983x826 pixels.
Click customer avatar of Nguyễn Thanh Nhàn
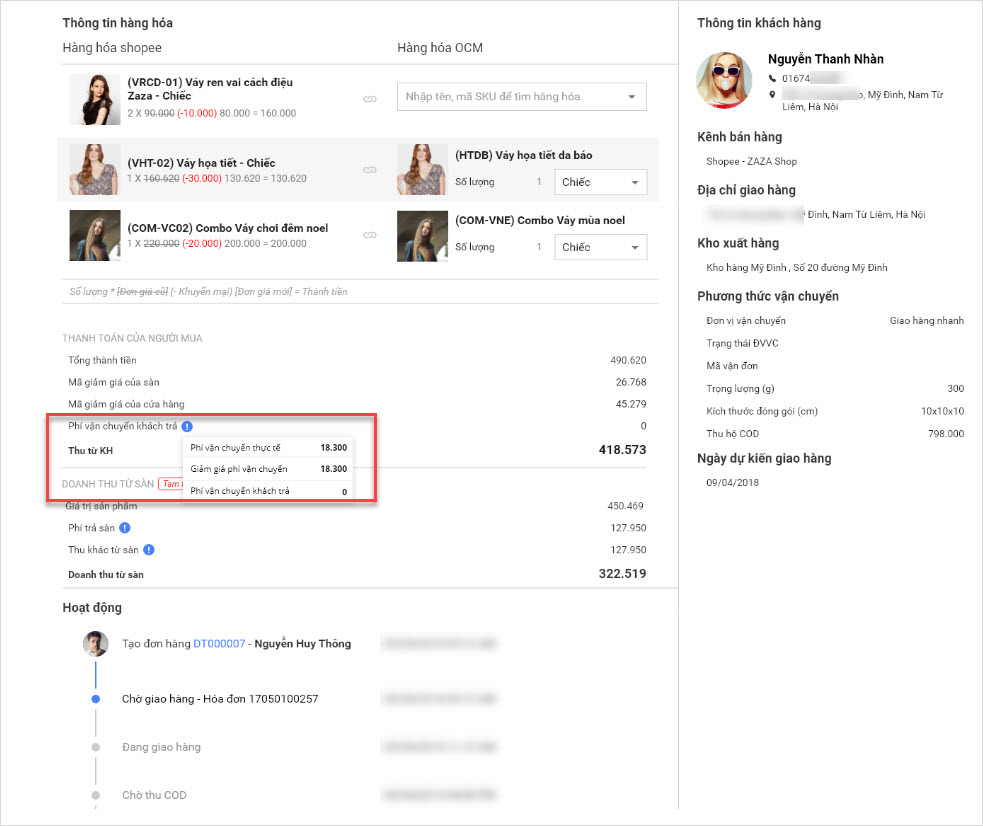tap(724, 80)
